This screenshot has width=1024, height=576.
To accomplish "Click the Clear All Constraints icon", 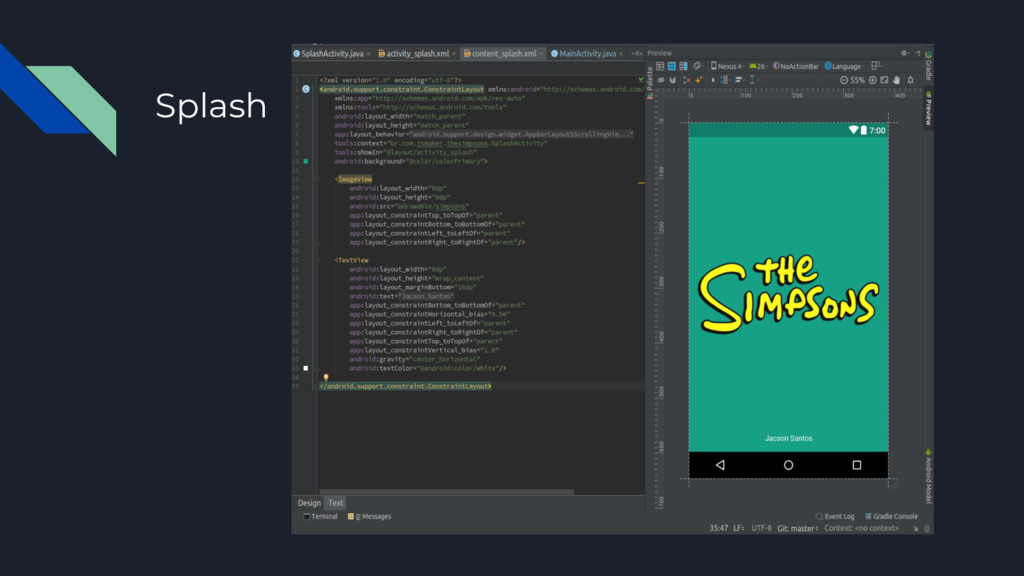I will pyautogui.click(x=686, y=80).
